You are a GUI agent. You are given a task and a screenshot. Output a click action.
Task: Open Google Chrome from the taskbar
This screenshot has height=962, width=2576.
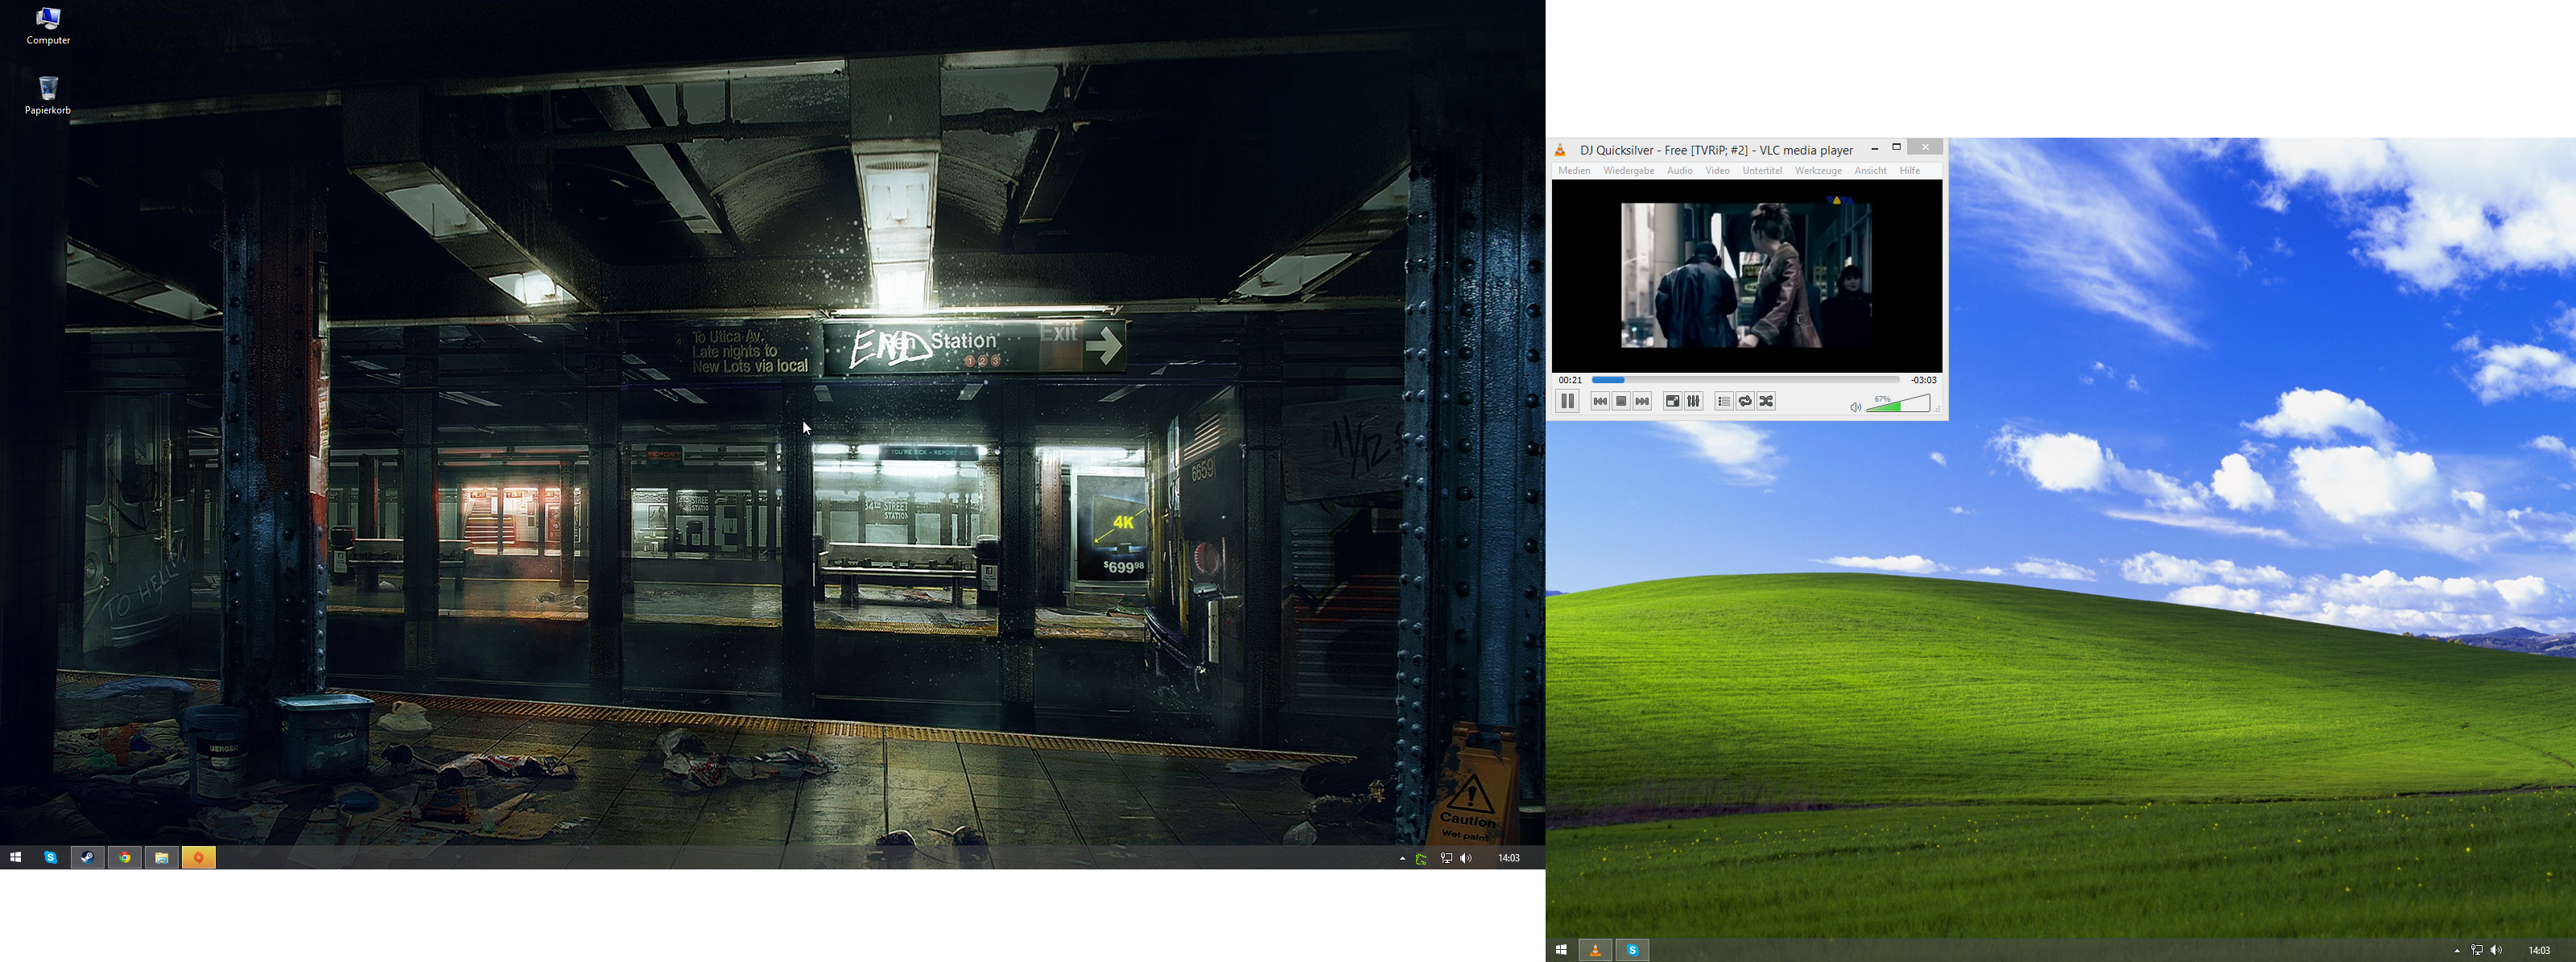tap(125, 858)
